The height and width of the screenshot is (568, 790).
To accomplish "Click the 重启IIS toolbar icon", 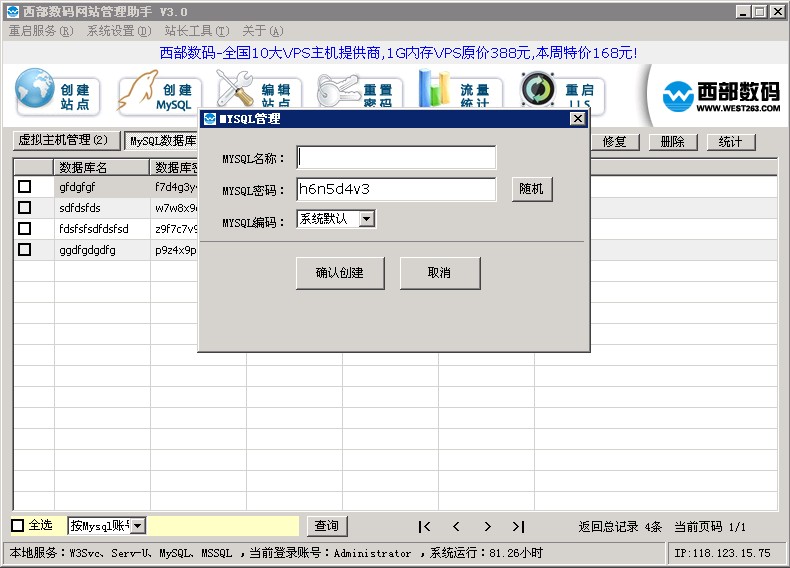I will [x=540, y=92].
